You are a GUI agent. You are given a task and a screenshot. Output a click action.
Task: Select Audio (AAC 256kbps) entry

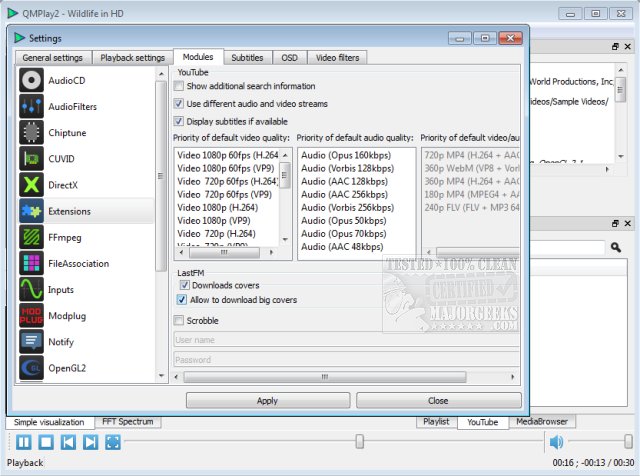point(344,194)
